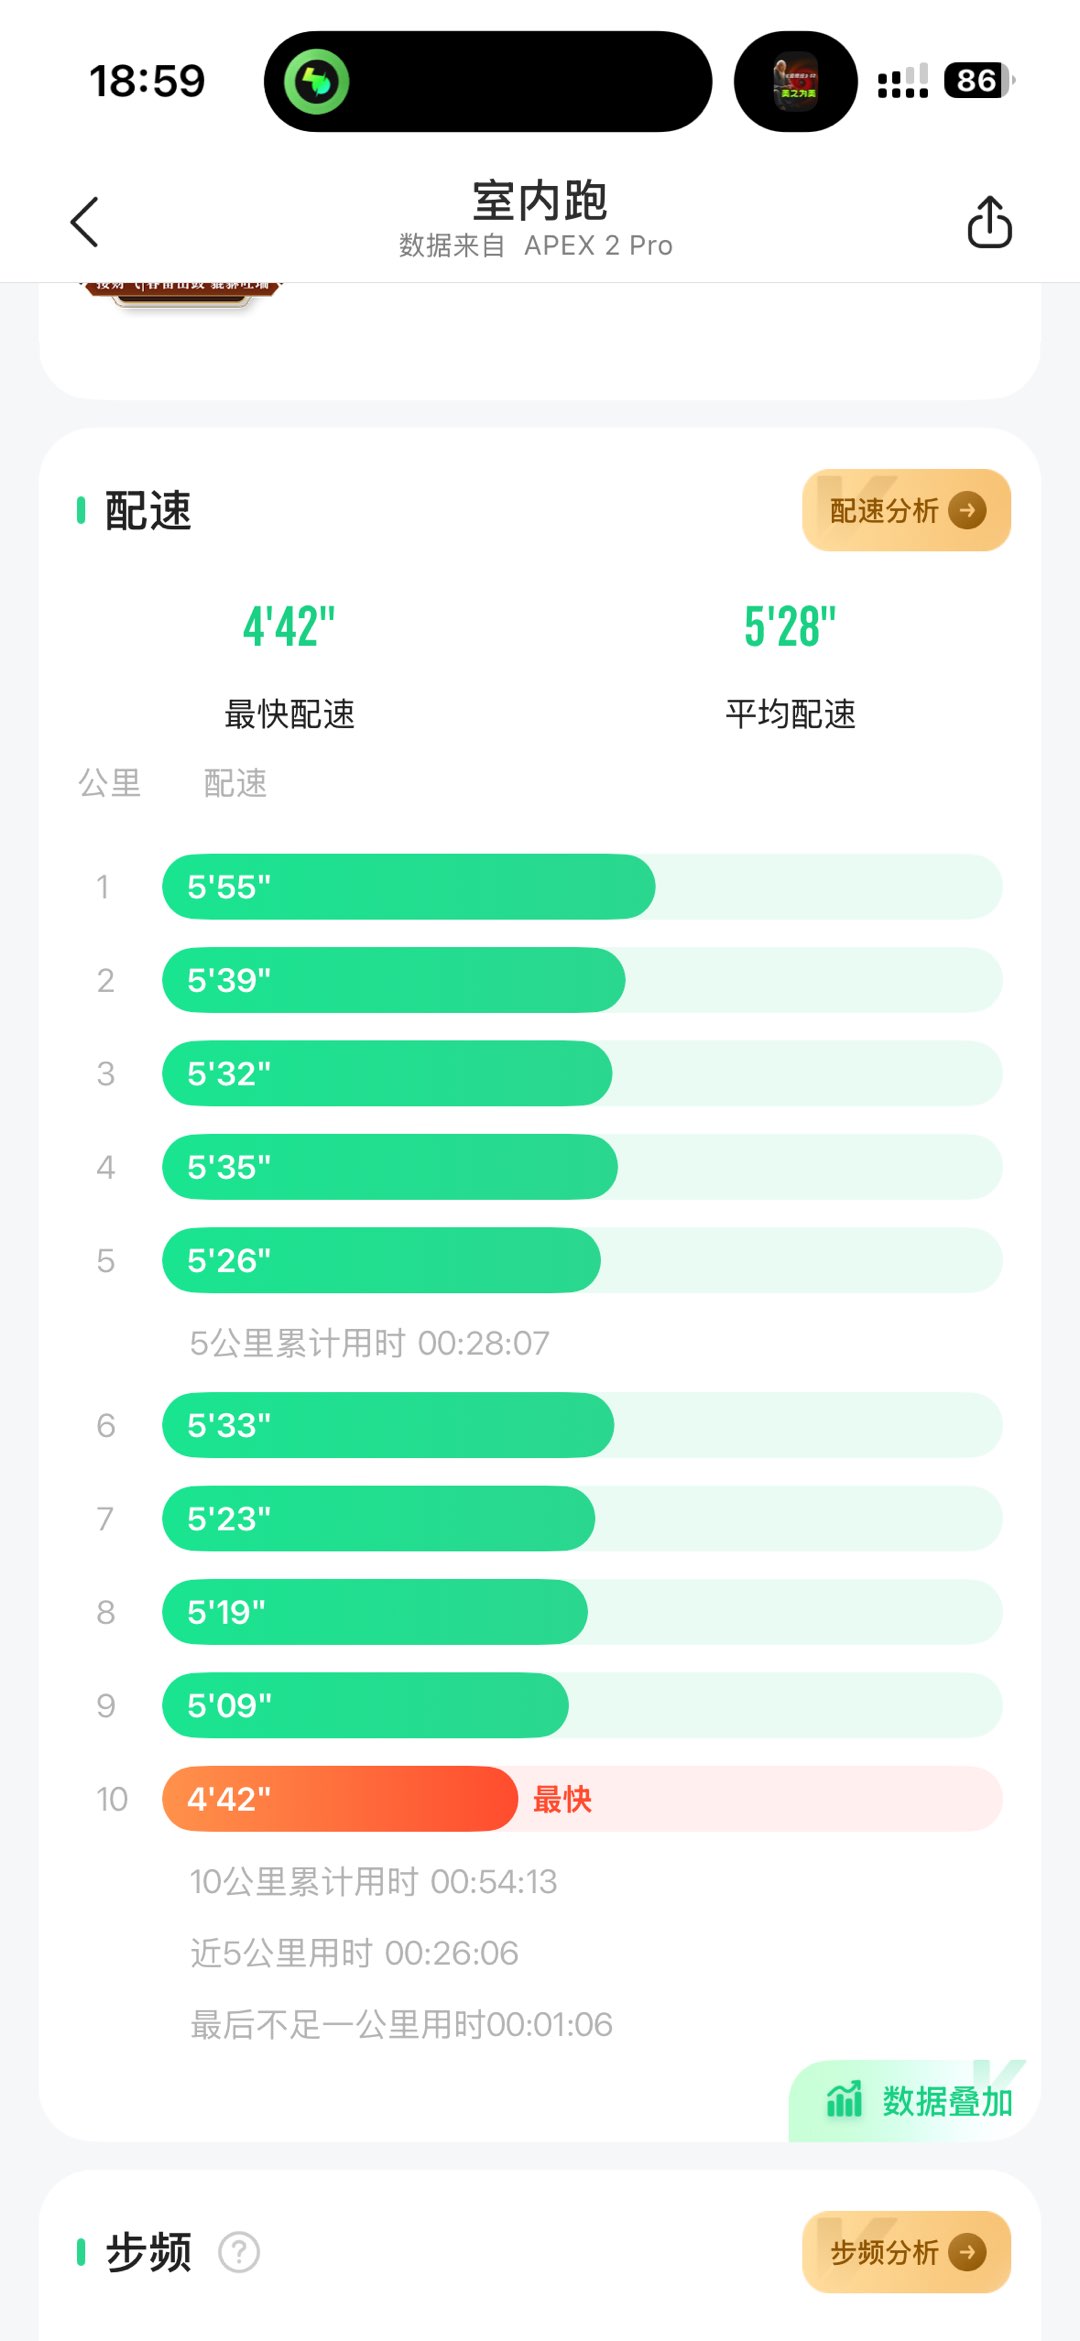Screen dimensions: 1080x2341
Task: Select the fastest kilometer 10 orange bar
Action: (340, 1798)
